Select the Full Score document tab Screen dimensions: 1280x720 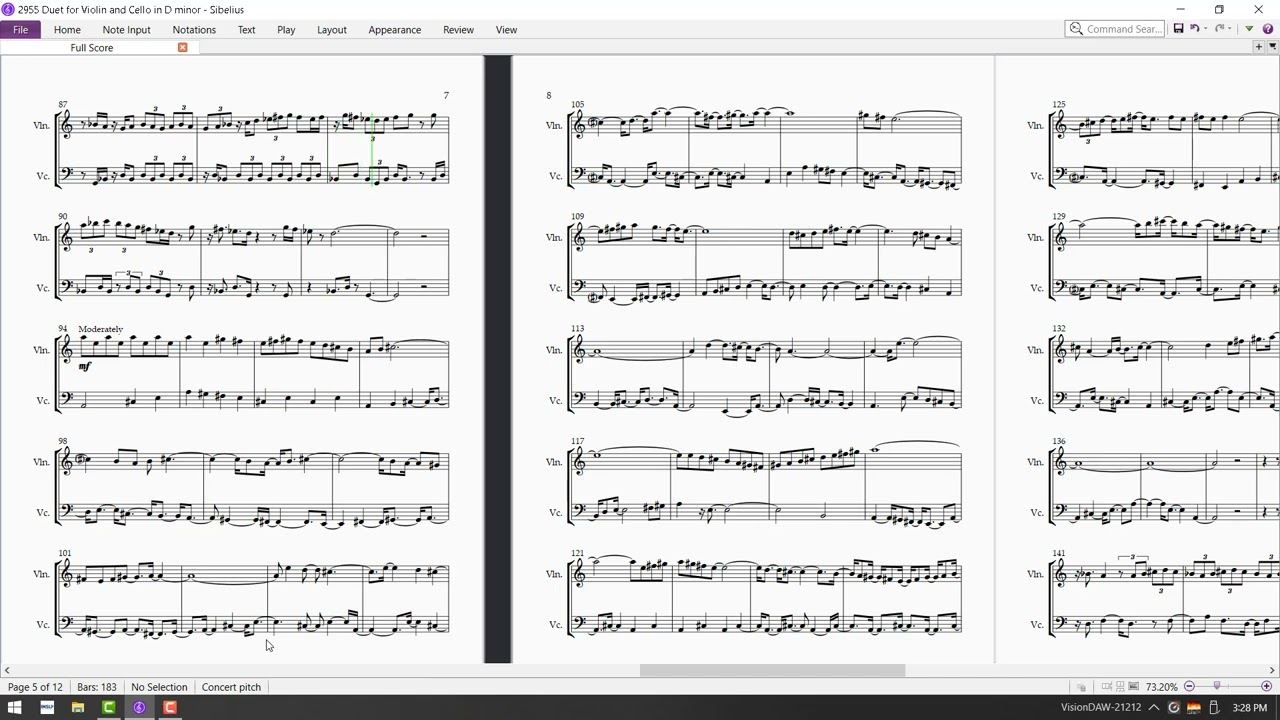point(91,48)
